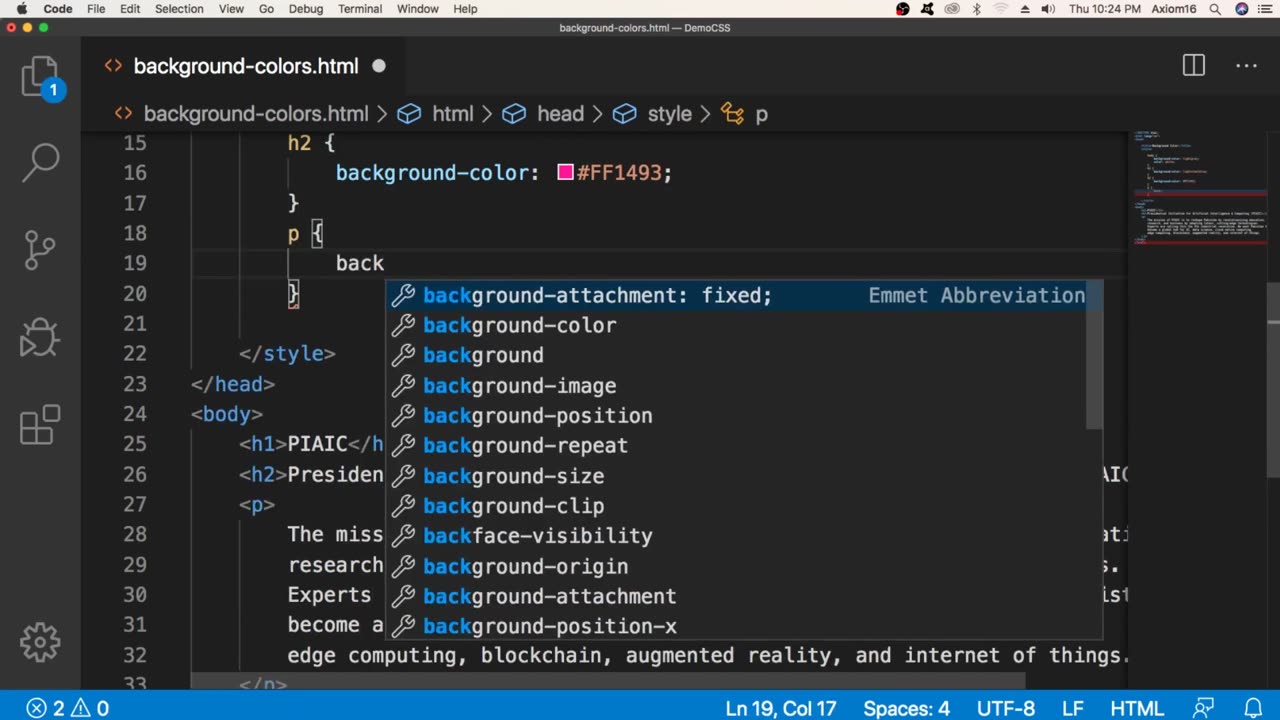The image size is (1280, 720).
Task: Open the Extensions view
Action: tap(41, 424)
